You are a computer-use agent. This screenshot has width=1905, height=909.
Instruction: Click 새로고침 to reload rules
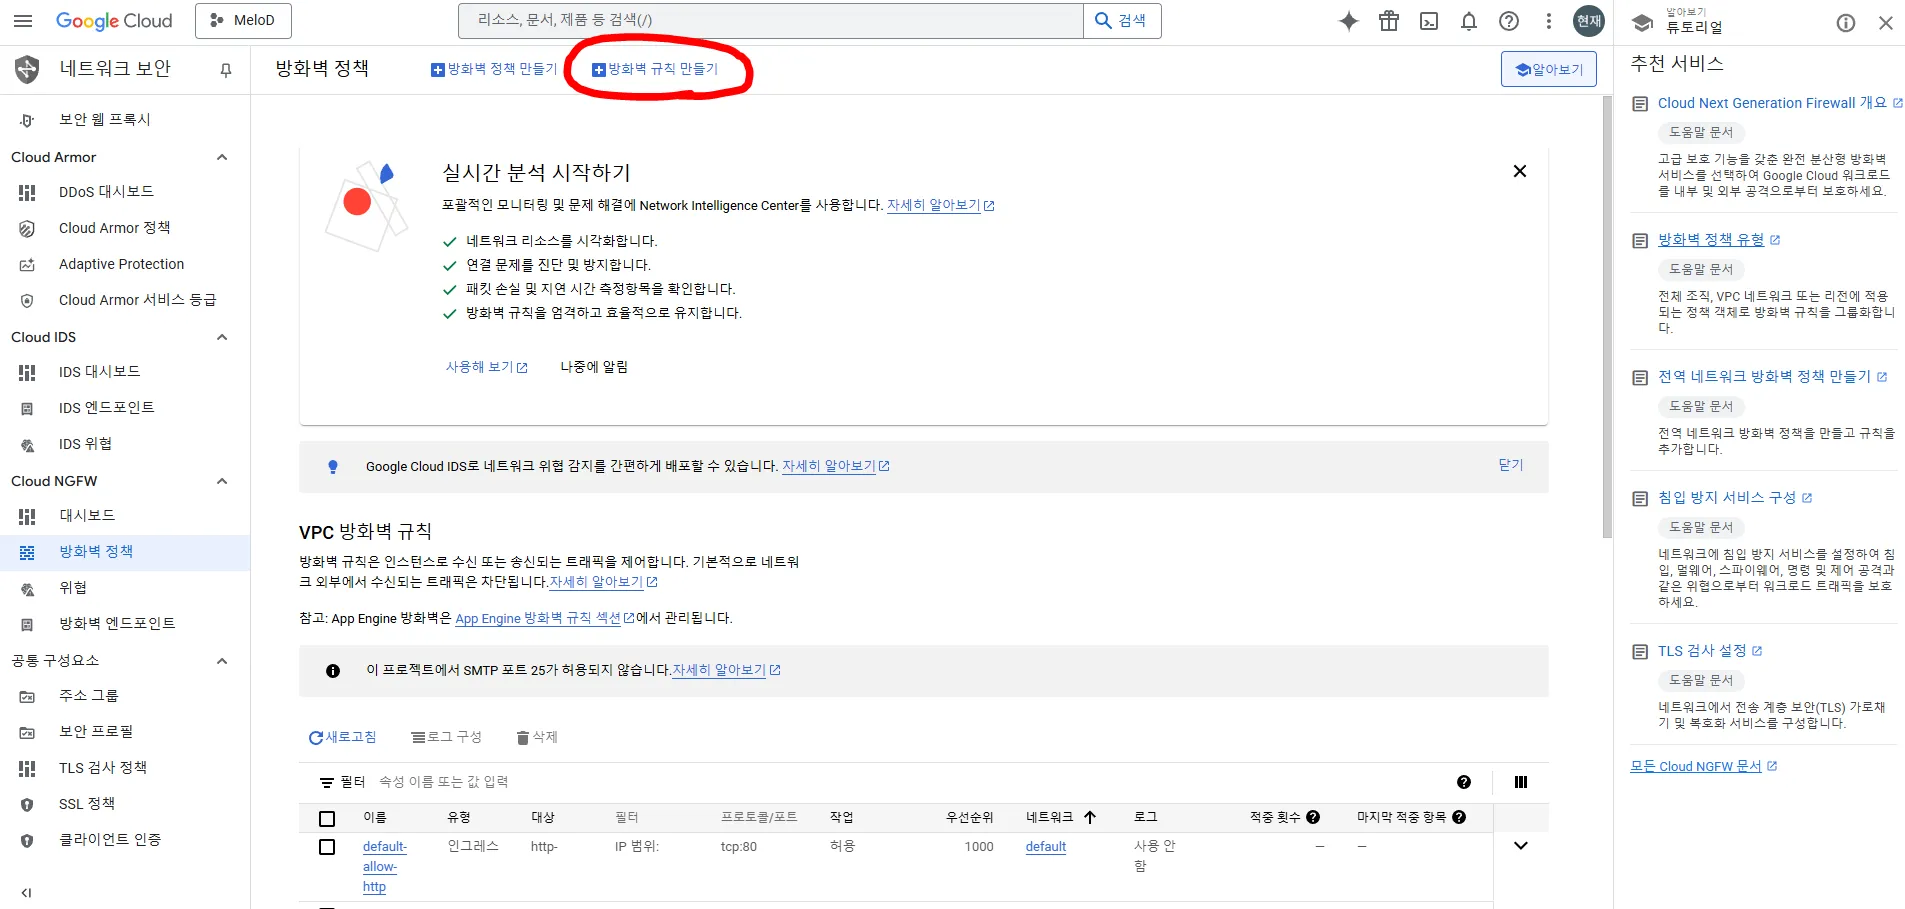pyautogui.click(x=342, y=737)
